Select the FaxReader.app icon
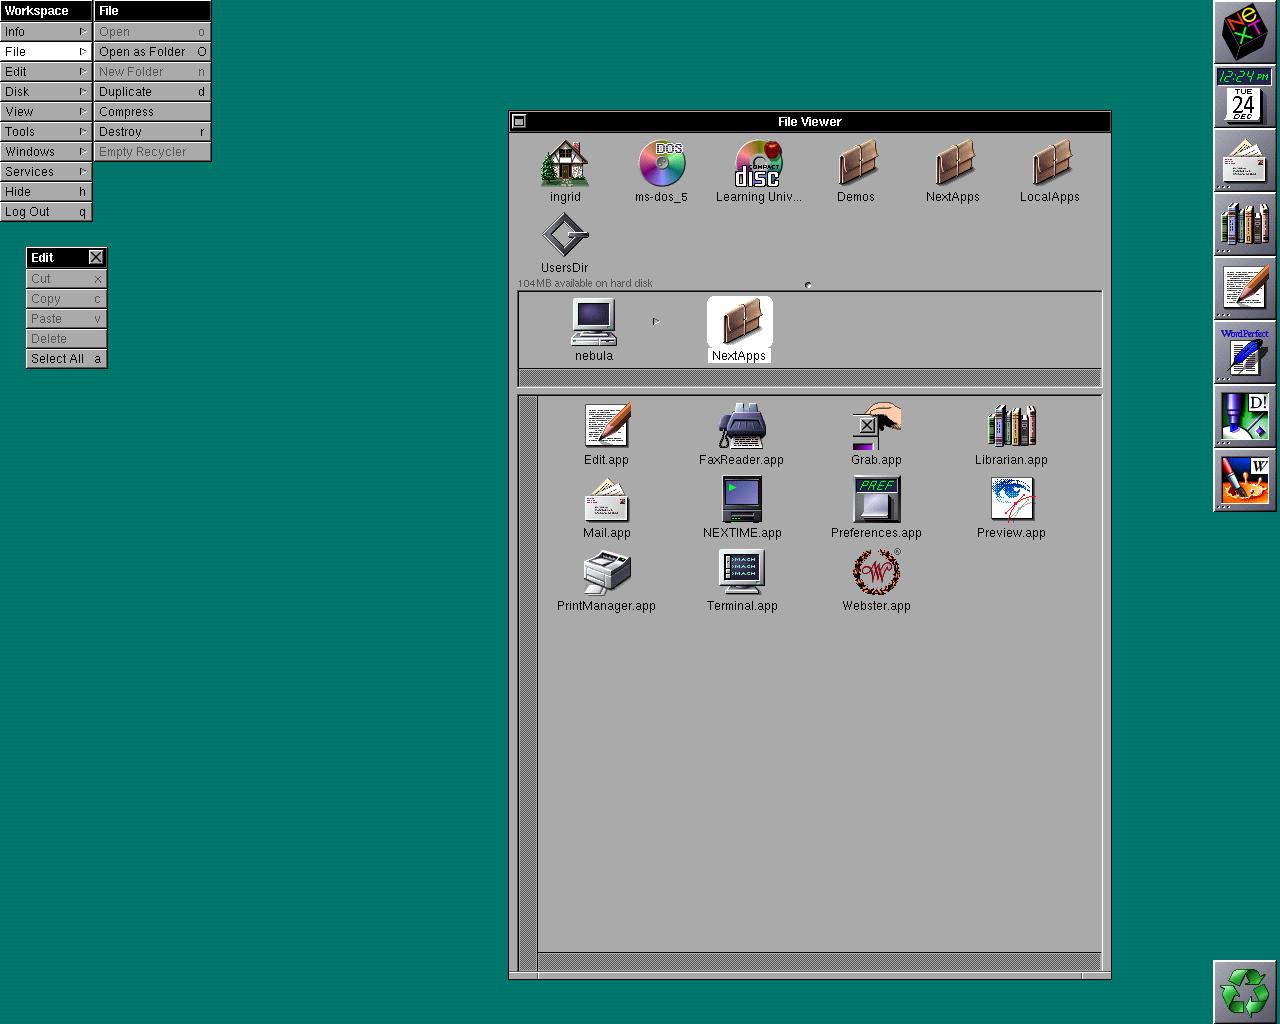1280x1024 pixels. click(x=741, y=427)
